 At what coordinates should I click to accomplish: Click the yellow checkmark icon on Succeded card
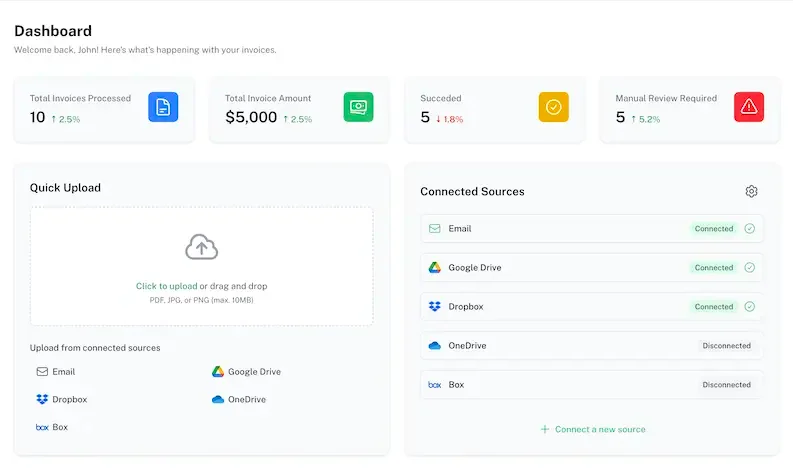coord(554,107)
